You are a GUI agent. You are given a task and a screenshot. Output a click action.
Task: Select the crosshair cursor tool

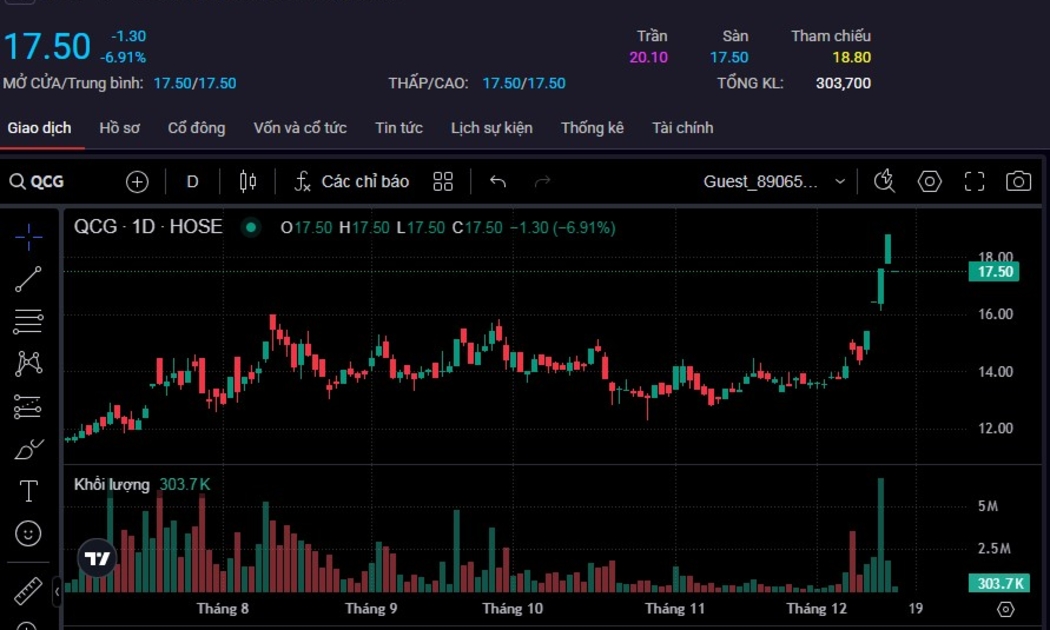tap(28, 237)
